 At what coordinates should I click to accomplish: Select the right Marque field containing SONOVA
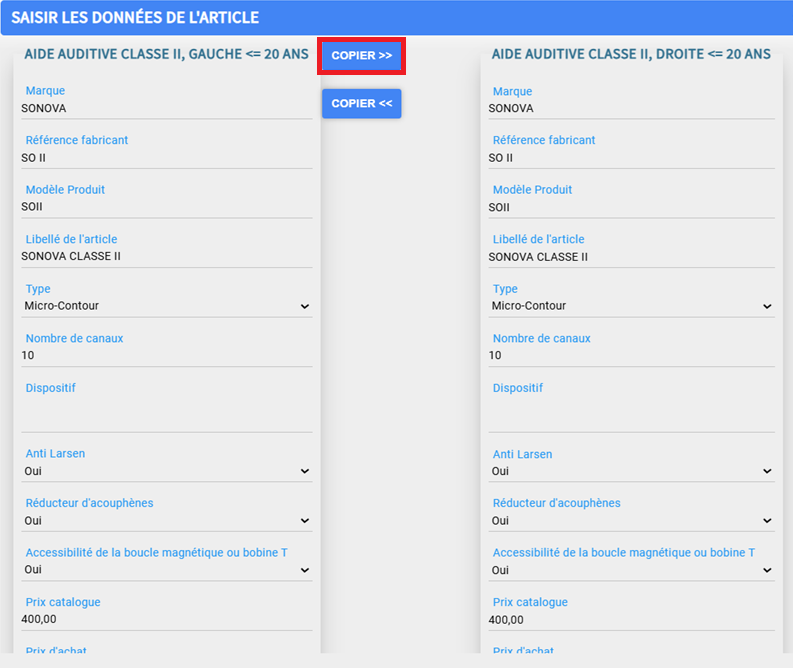coord(631,109)
